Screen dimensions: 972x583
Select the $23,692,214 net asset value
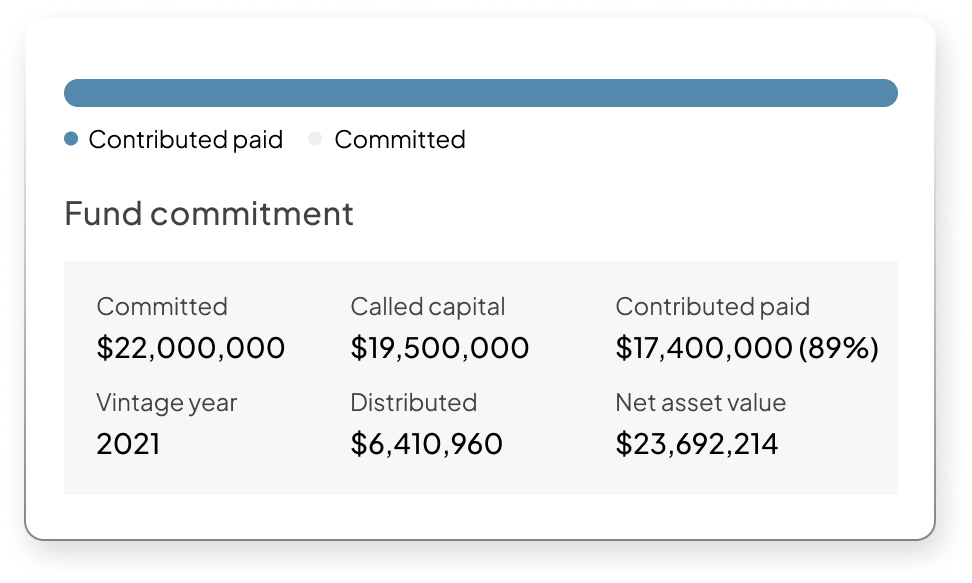pos(697,444)
